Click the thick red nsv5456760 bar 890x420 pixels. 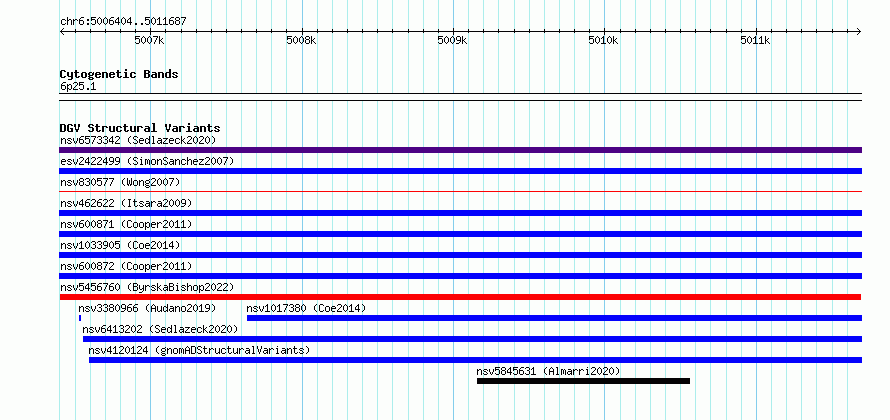click(x=460, y=297)
